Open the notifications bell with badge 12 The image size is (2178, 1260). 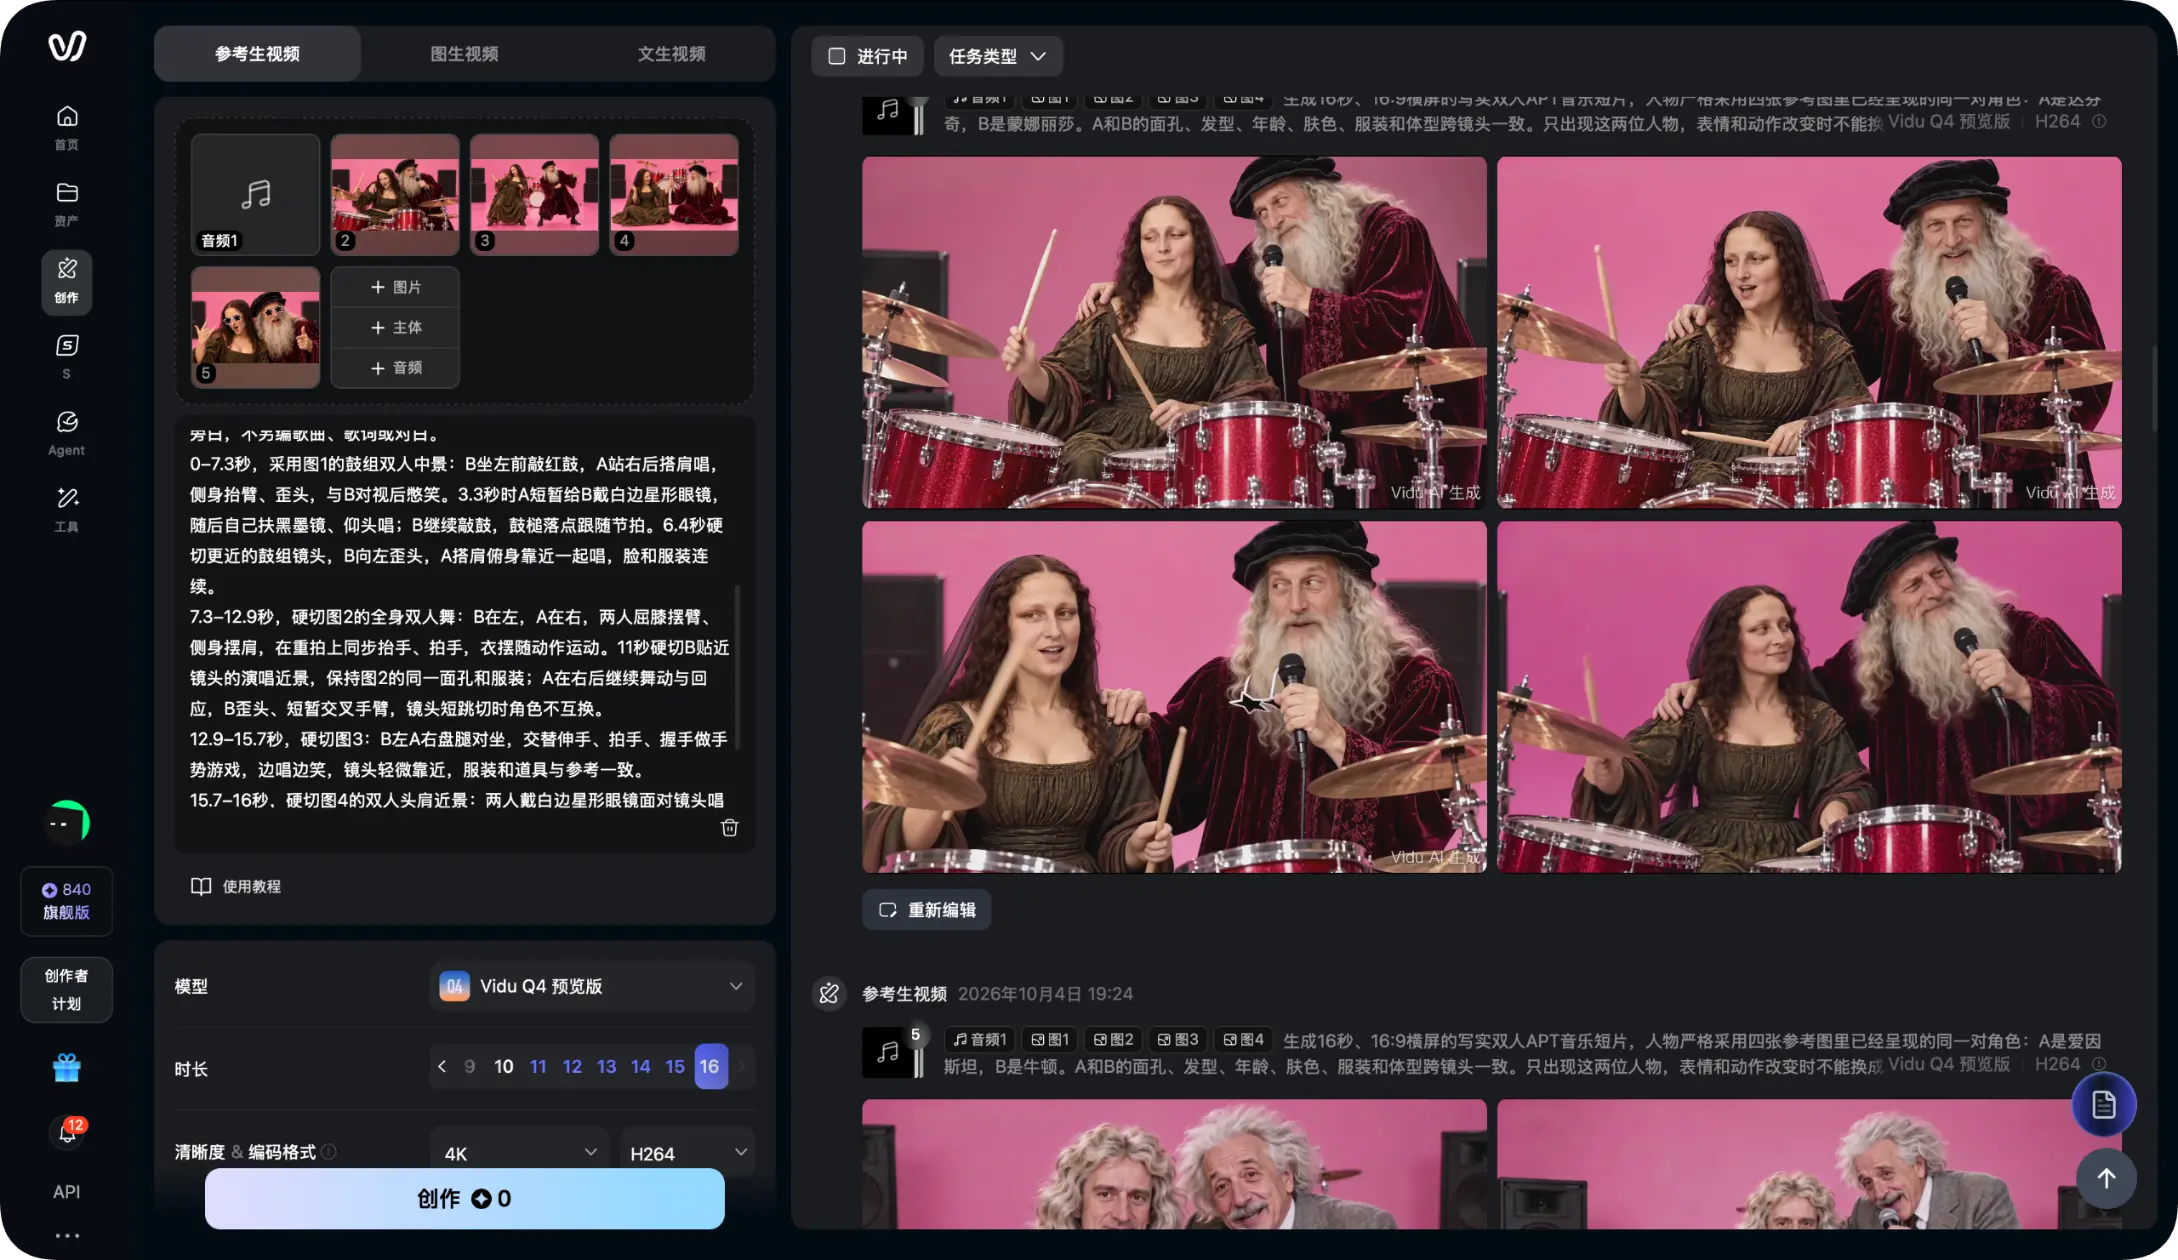(67, 1132)
